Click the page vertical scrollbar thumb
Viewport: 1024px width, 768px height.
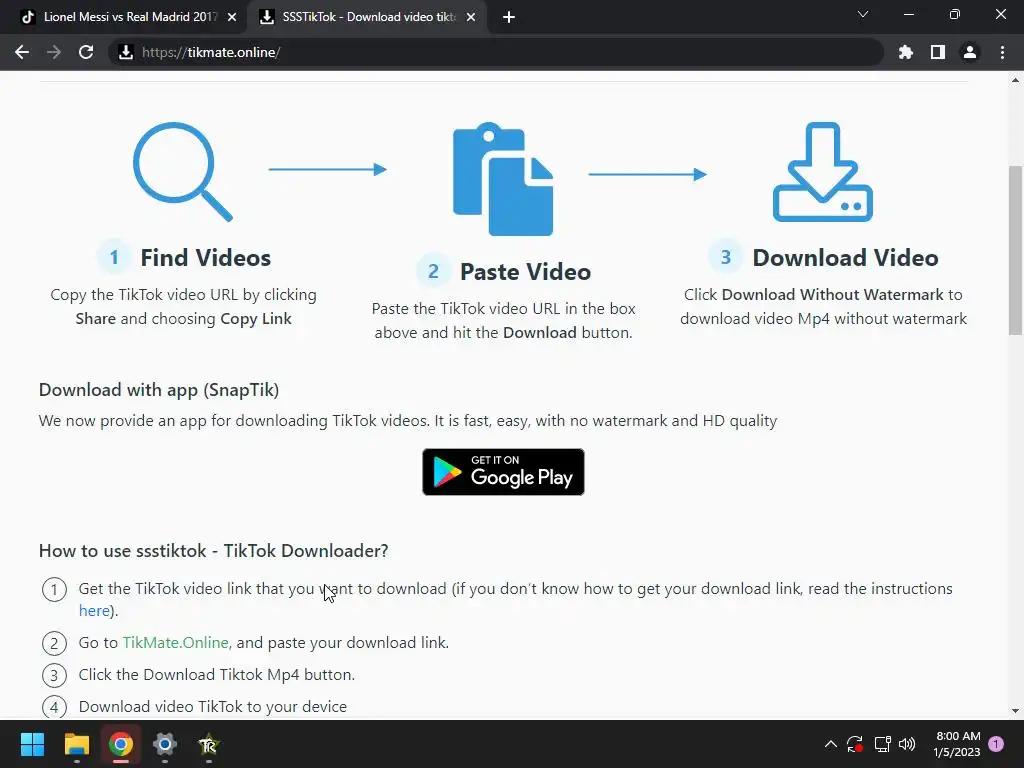(1015, 251)
